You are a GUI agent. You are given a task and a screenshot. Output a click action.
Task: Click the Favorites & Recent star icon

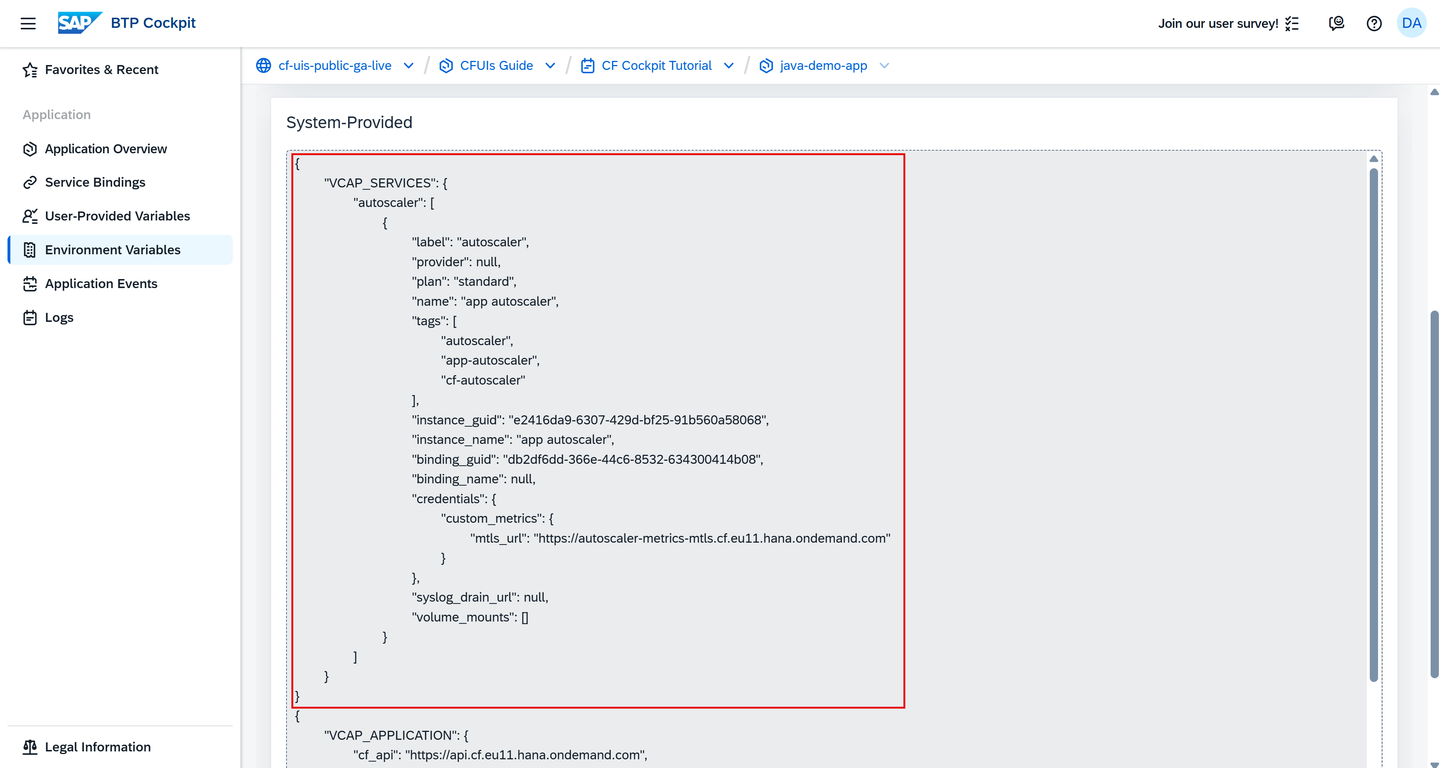(30, 70)
